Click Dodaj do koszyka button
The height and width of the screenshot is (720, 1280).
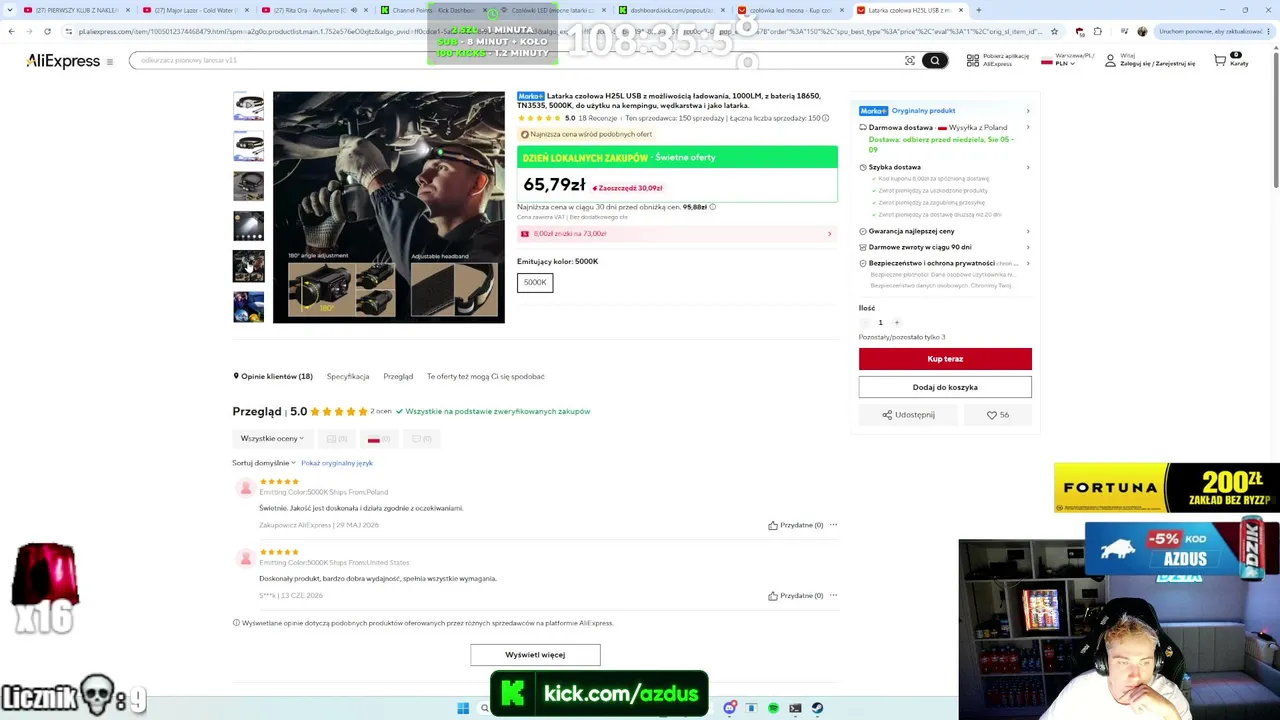[945, 387]
